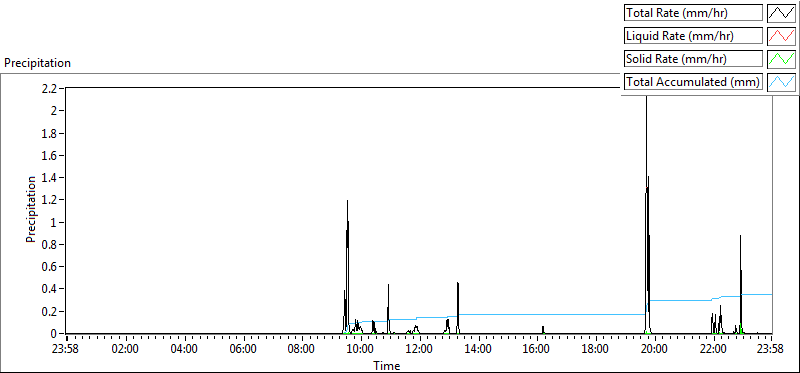Select the Total Rate (mm/hr) legend label

point(693,13)
